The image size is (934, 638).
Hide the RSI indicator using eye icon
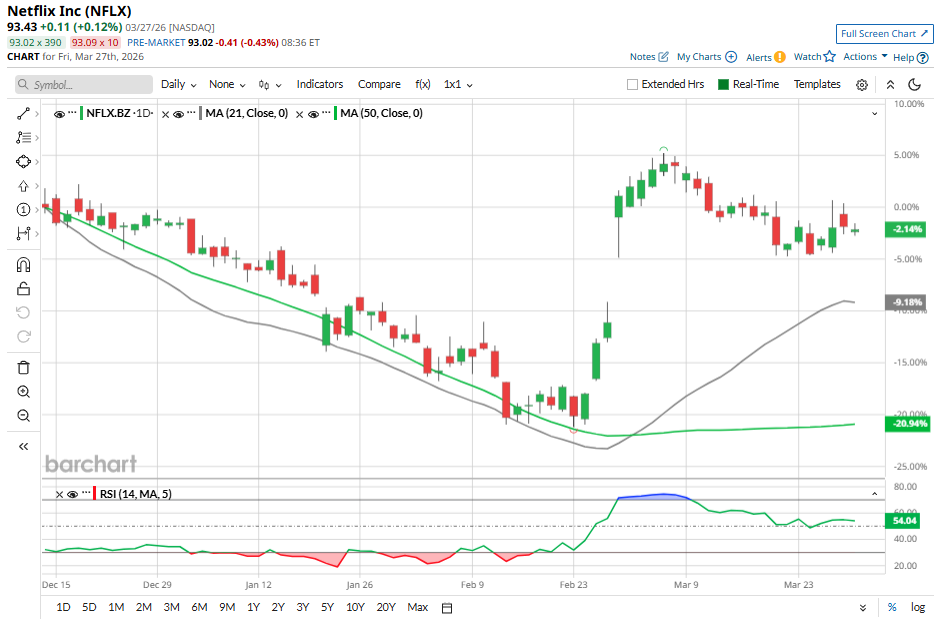tap(72, 494)
